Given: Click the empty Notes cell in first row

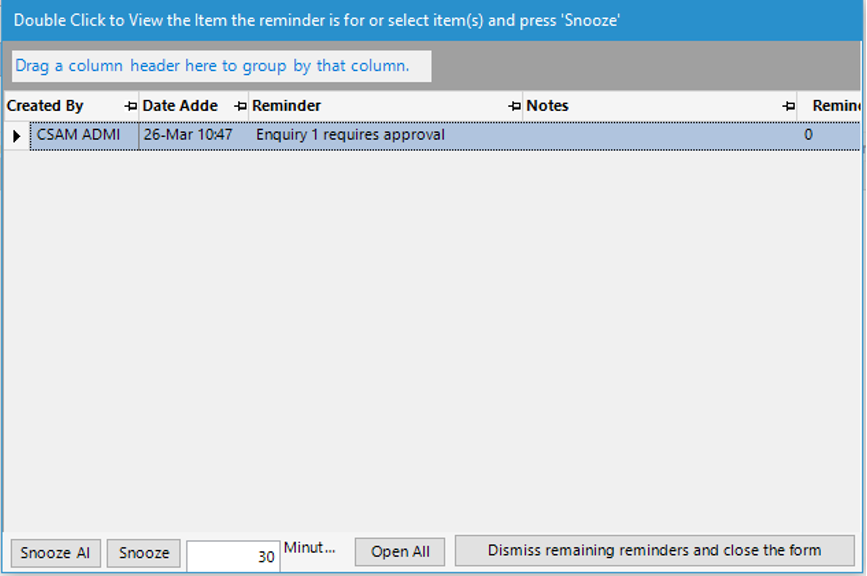Looking at the screenshot, I should coord(660,135).
